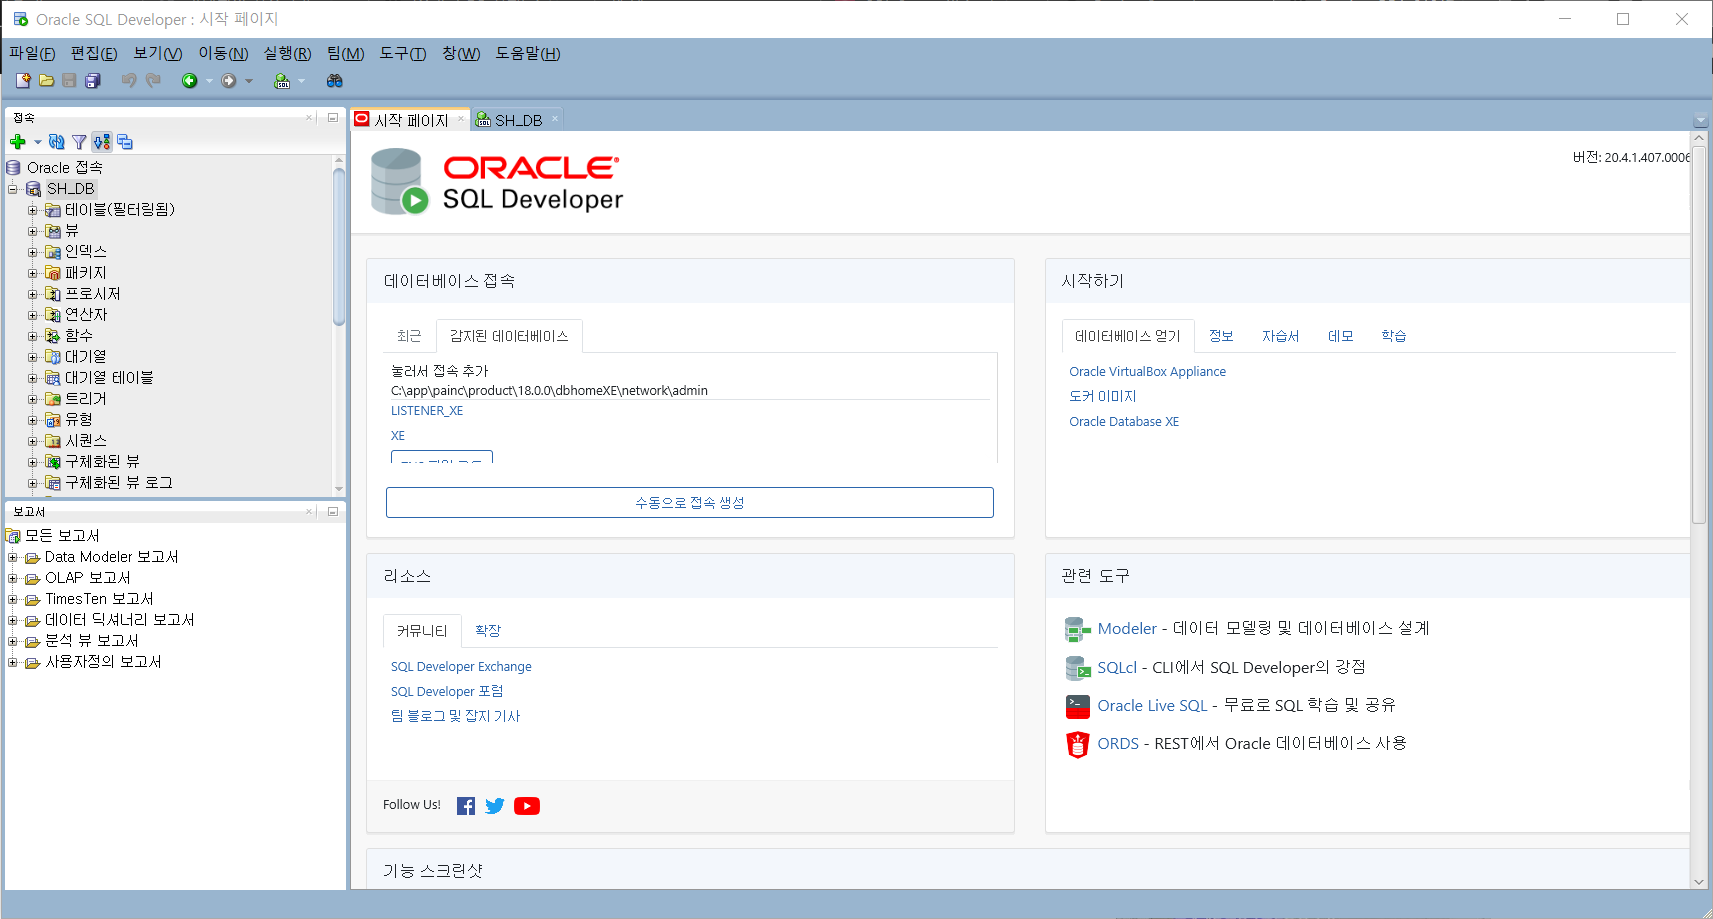1713x919 pixels.
Task: Click the Open folder toolbar icon
Action: click(46, 81)
